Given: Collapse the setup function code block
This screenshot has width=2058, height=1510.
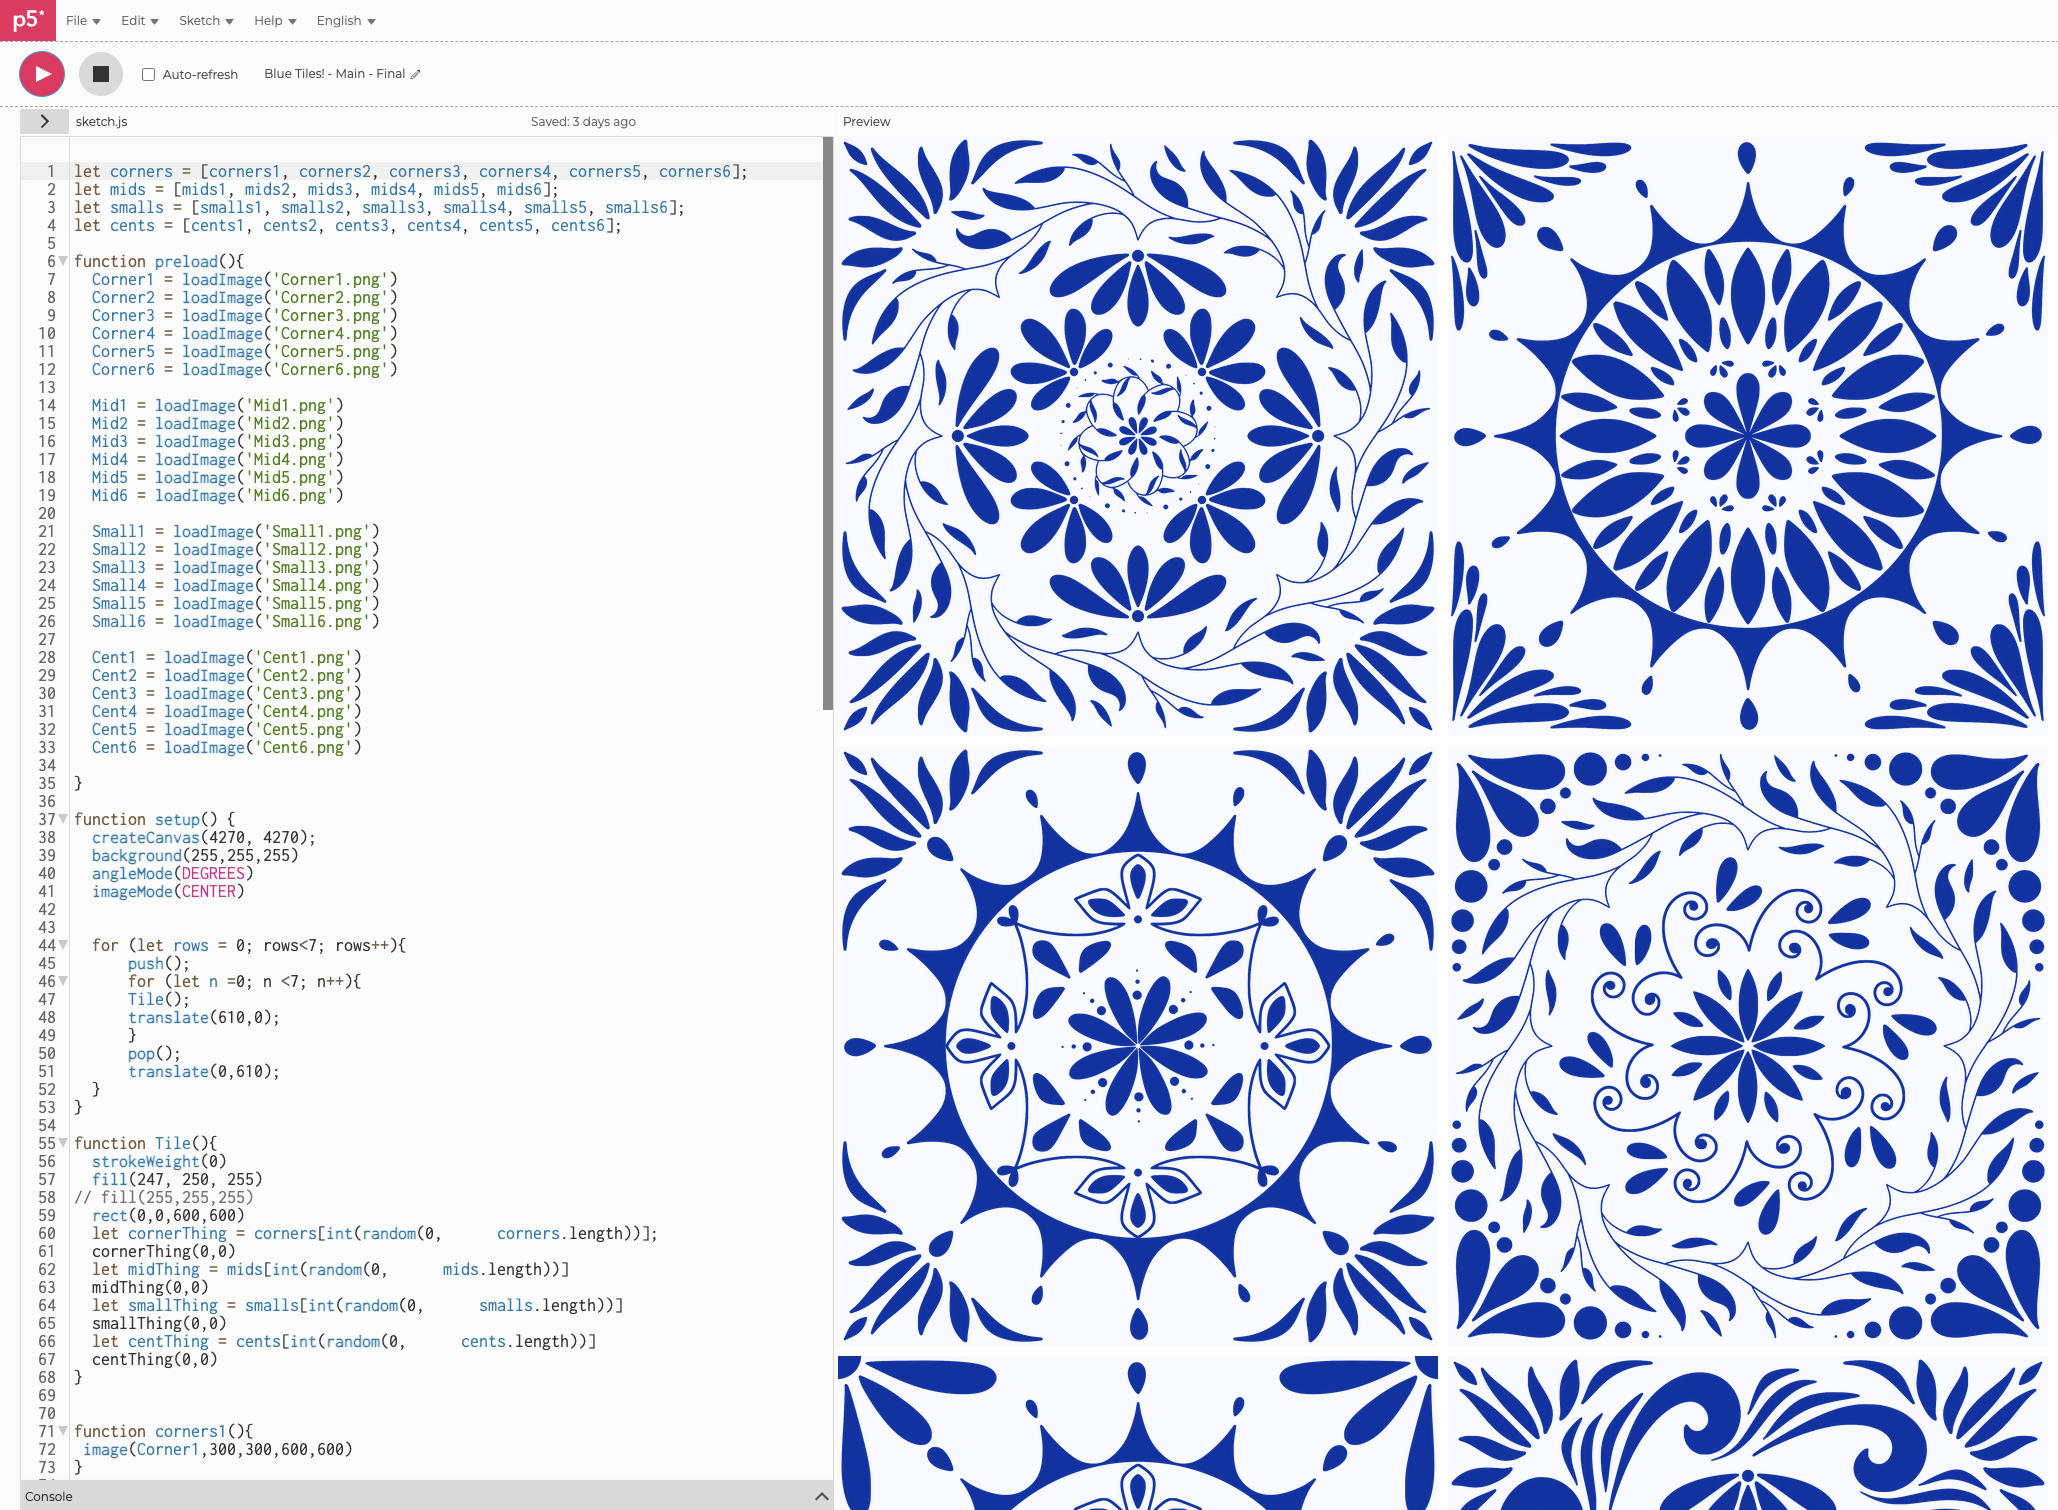Looking at the screenshot, I should pos(62,819).
